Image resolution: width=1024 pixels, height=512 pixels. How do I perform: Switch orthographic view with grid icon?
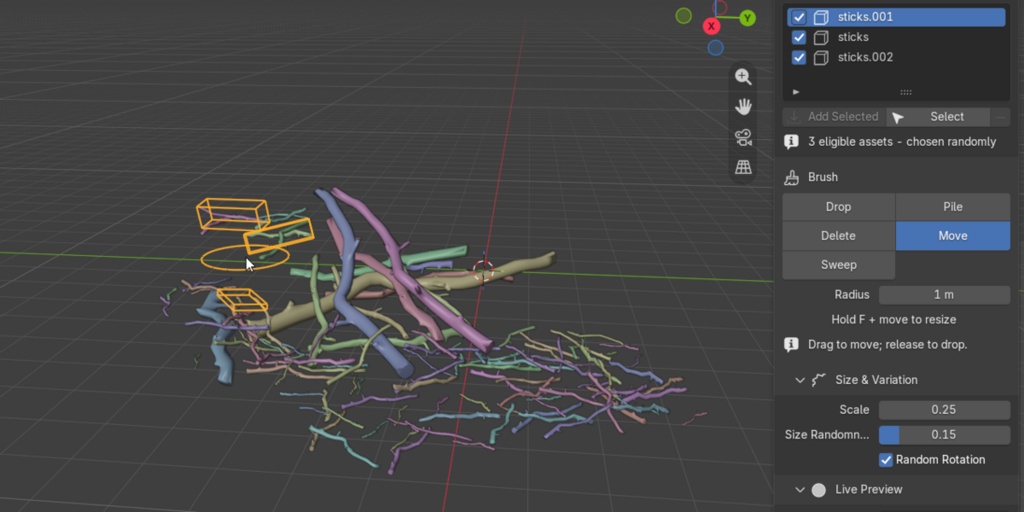tap(743, 167)
